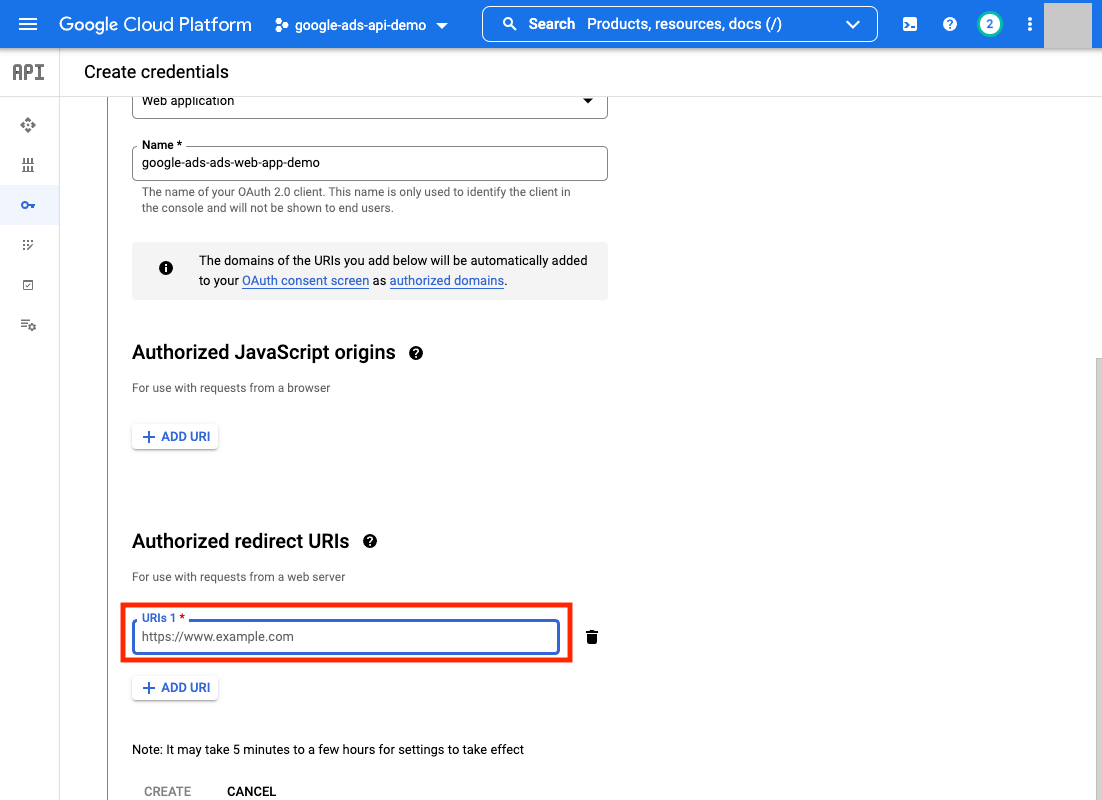1102x800 pixels.
Task: Click the page vertical scrollbar
Action: tap(1098, 579)
